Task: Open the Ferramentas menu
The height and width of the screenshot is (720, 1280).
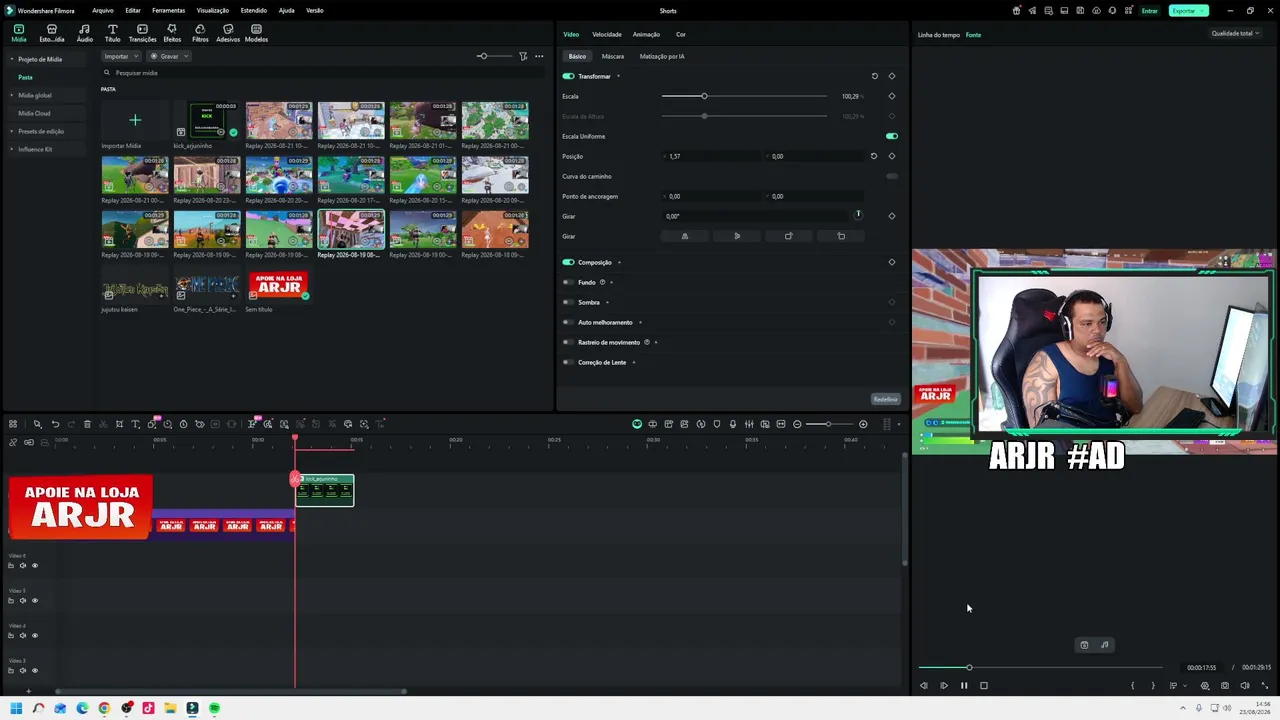Action: [168, 10]
